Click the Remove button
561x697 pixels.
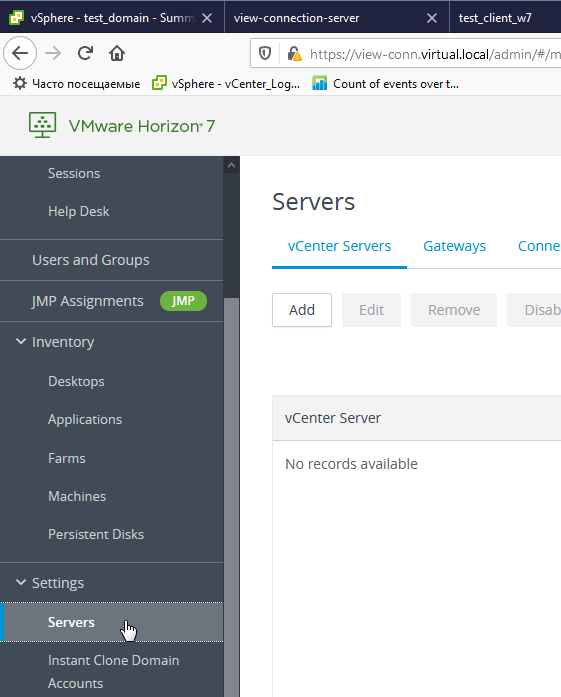click(454, 310)
